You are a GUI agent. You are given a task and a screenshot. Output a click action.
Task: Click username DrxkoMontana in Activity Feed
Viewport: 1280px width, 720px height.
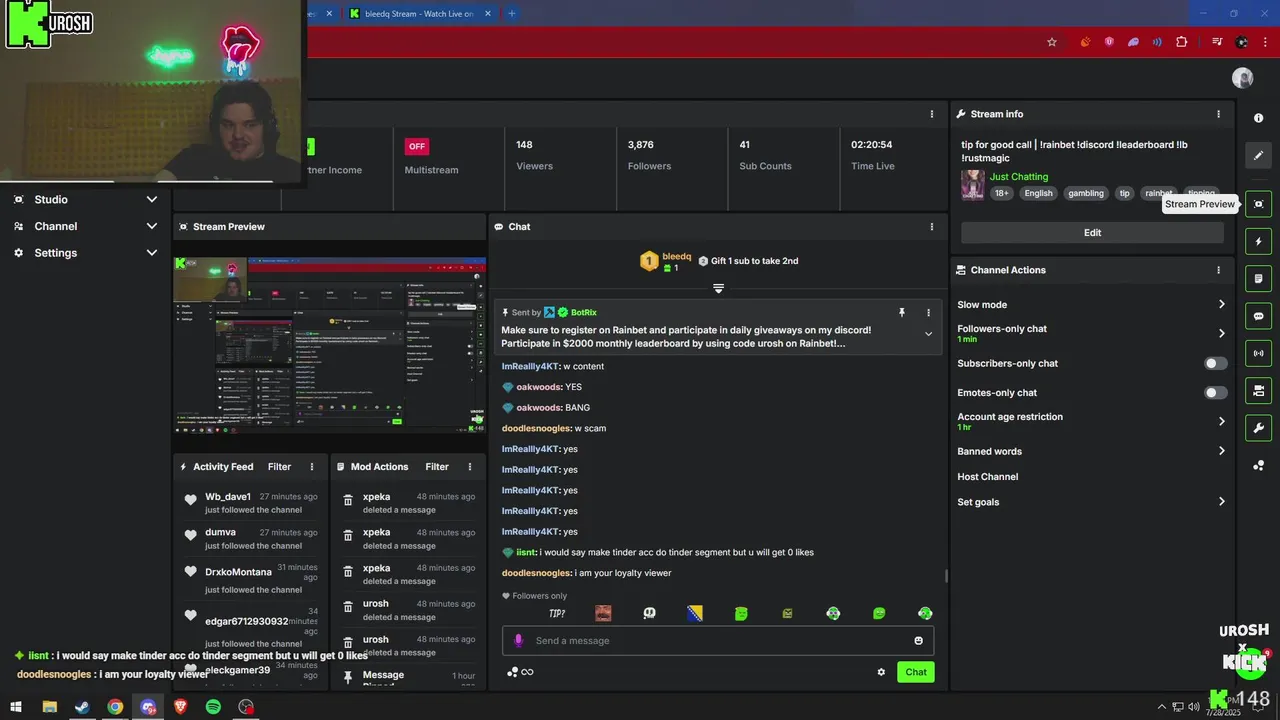pos(238,572)
